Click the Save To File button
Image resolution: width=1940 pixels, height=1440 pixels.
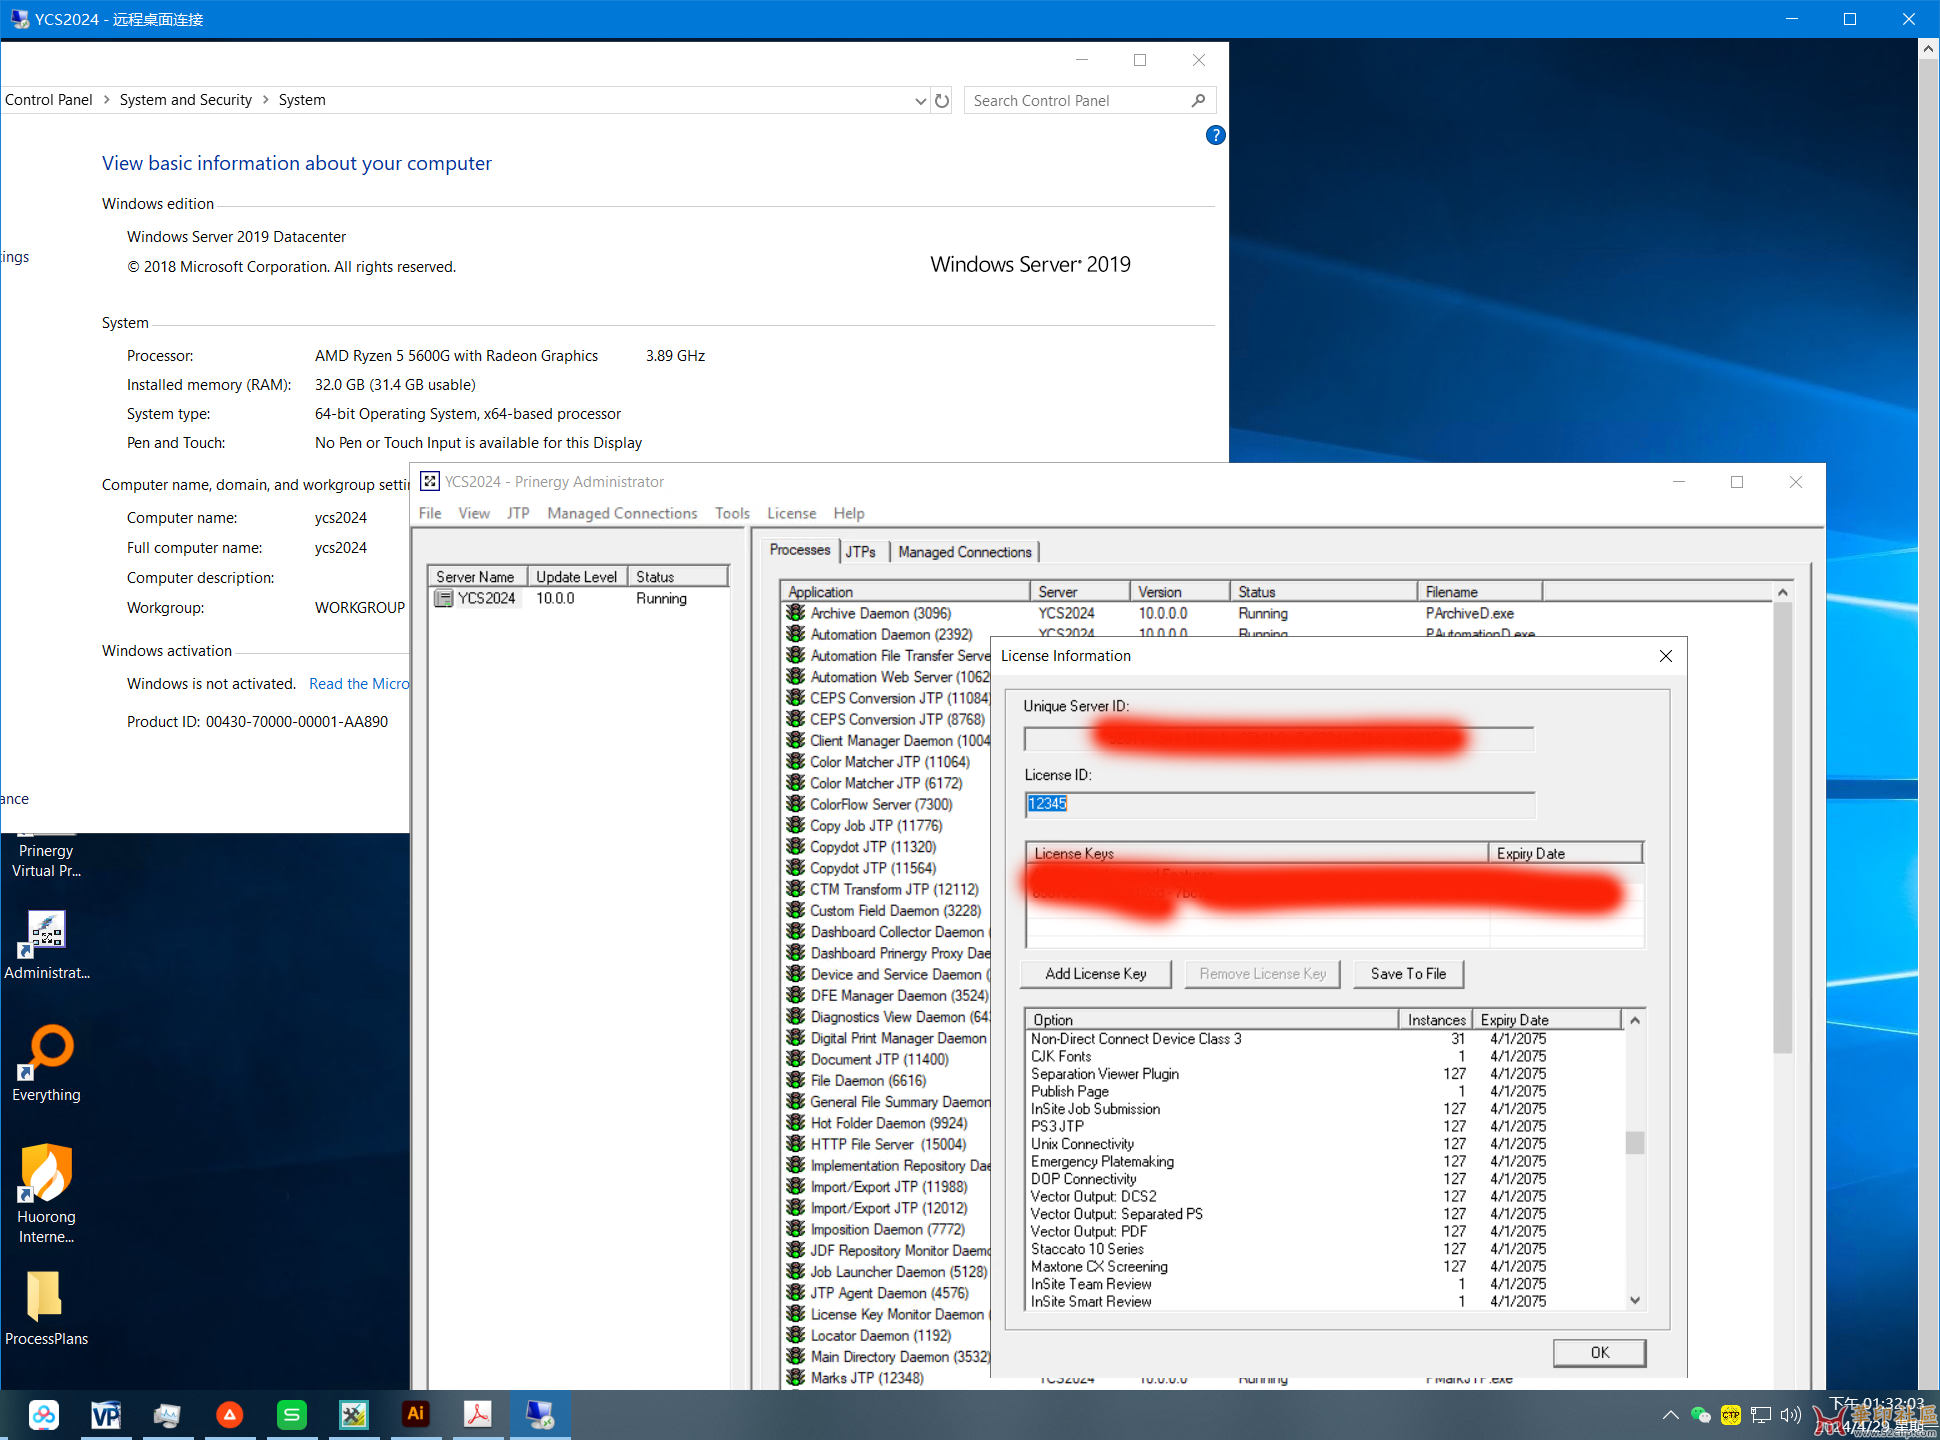(1408, 973)
